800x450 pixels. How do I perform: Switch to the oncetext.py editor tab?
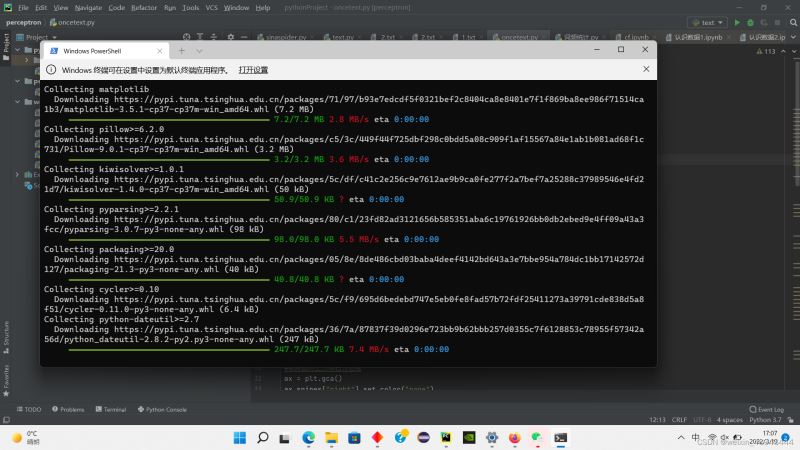coord(515,37)
